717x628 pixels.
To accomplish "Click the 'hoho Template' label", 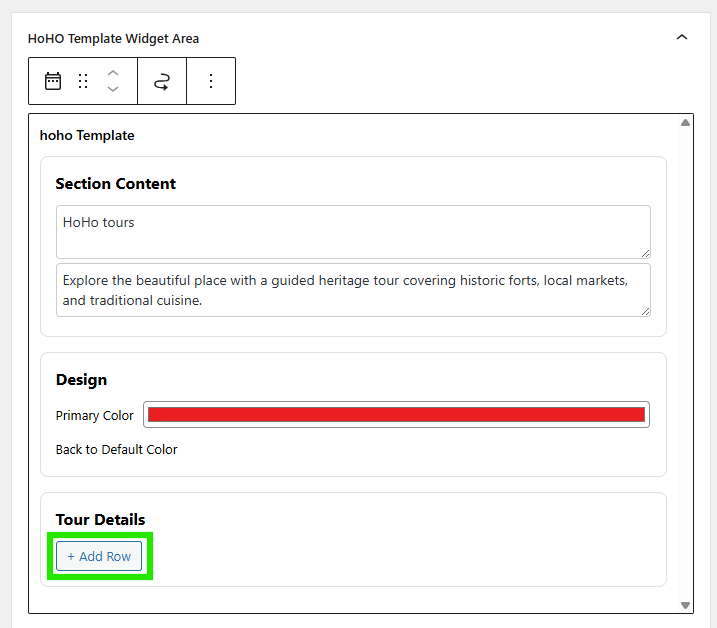I will click(87, 135).
